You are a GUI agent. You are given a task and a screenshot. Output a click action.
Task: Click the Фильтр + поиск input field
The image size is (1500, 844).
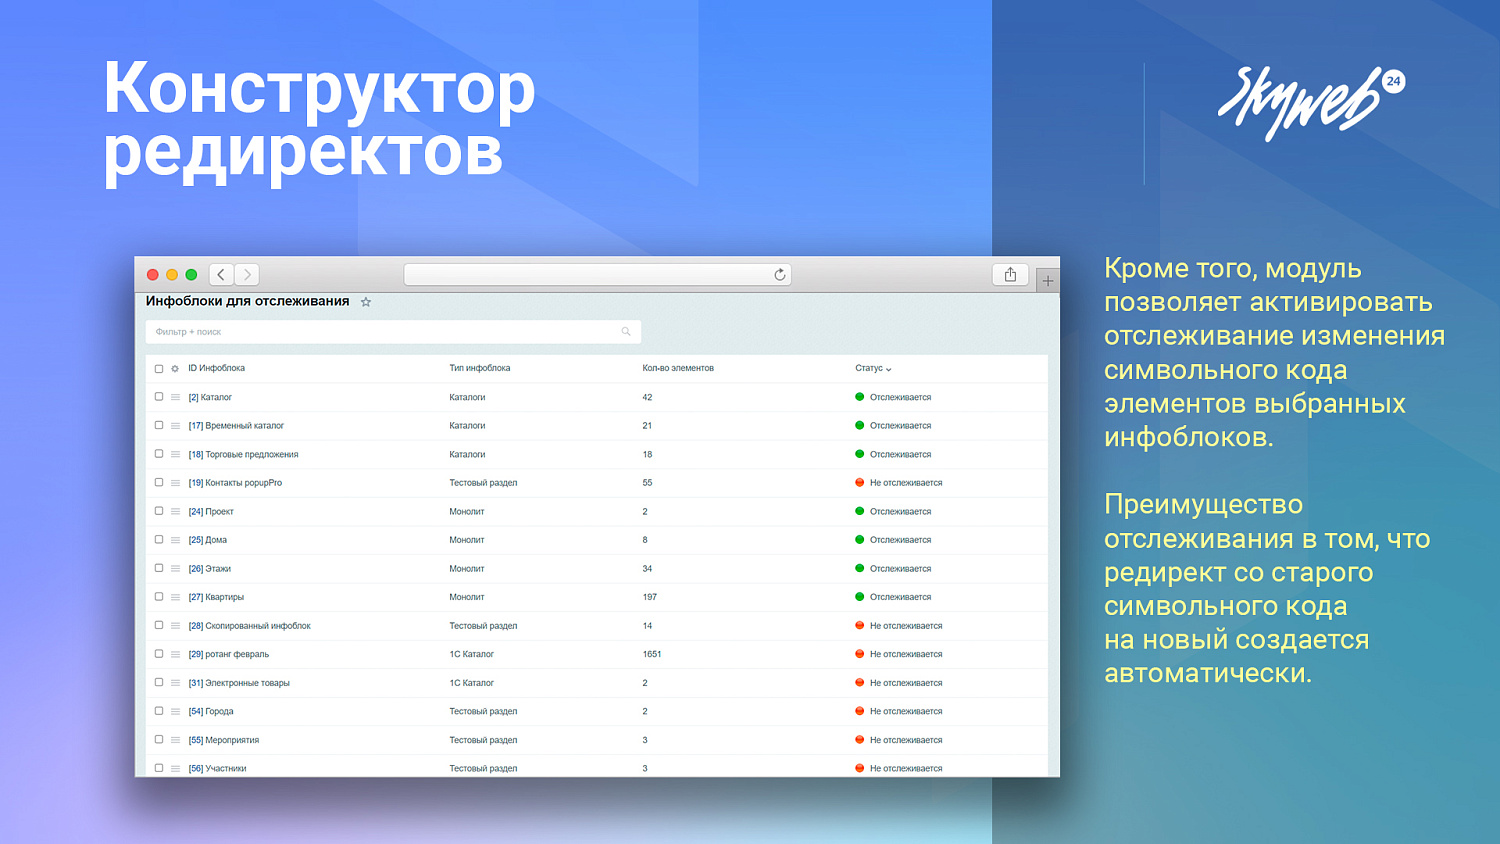click(390, 331)
